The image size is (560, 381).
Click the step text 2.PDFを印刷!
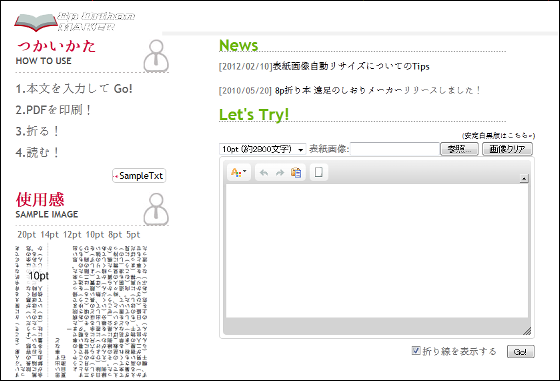[x=54, y=110]
